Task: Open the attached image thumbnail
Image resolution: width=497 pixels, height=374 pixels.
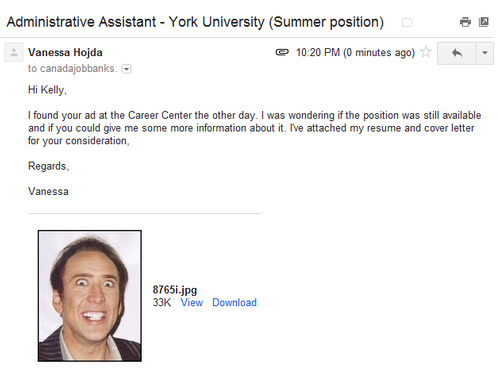Action: [90, 296]
